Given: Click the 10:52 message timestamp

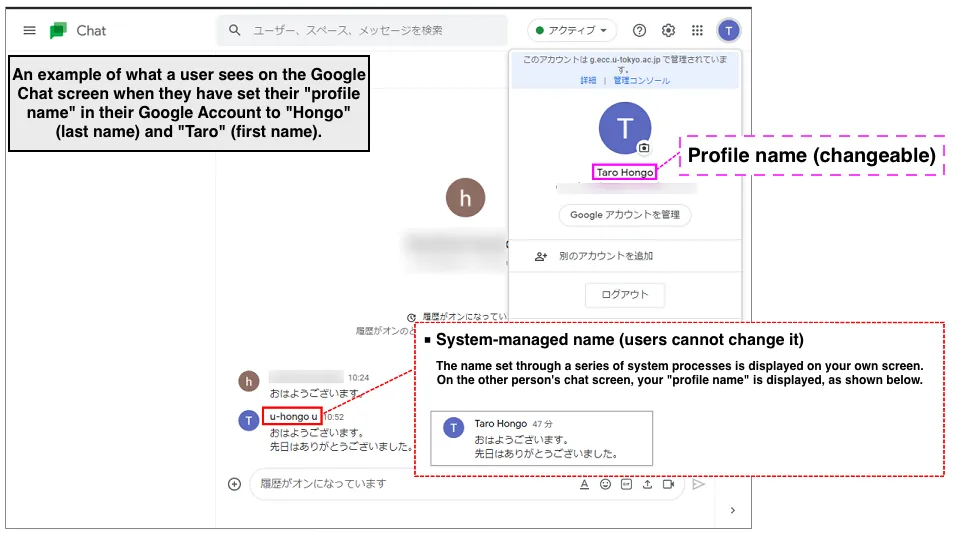Looking at the screenshot, I should pyautogui.click(x=334, y=417).
